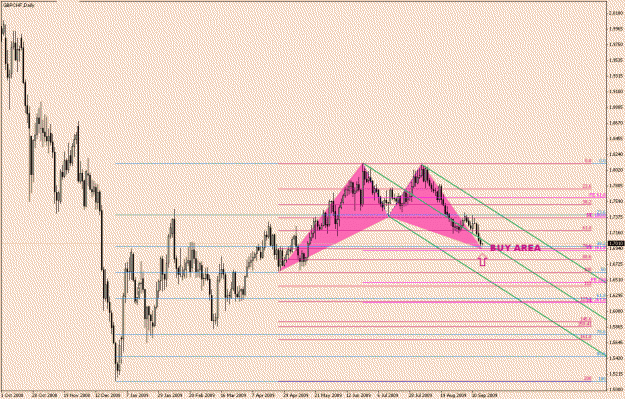Click the 19 Aug 2009 date label
The width and height of the screenshot is (625, 399).
click(453, 396)
